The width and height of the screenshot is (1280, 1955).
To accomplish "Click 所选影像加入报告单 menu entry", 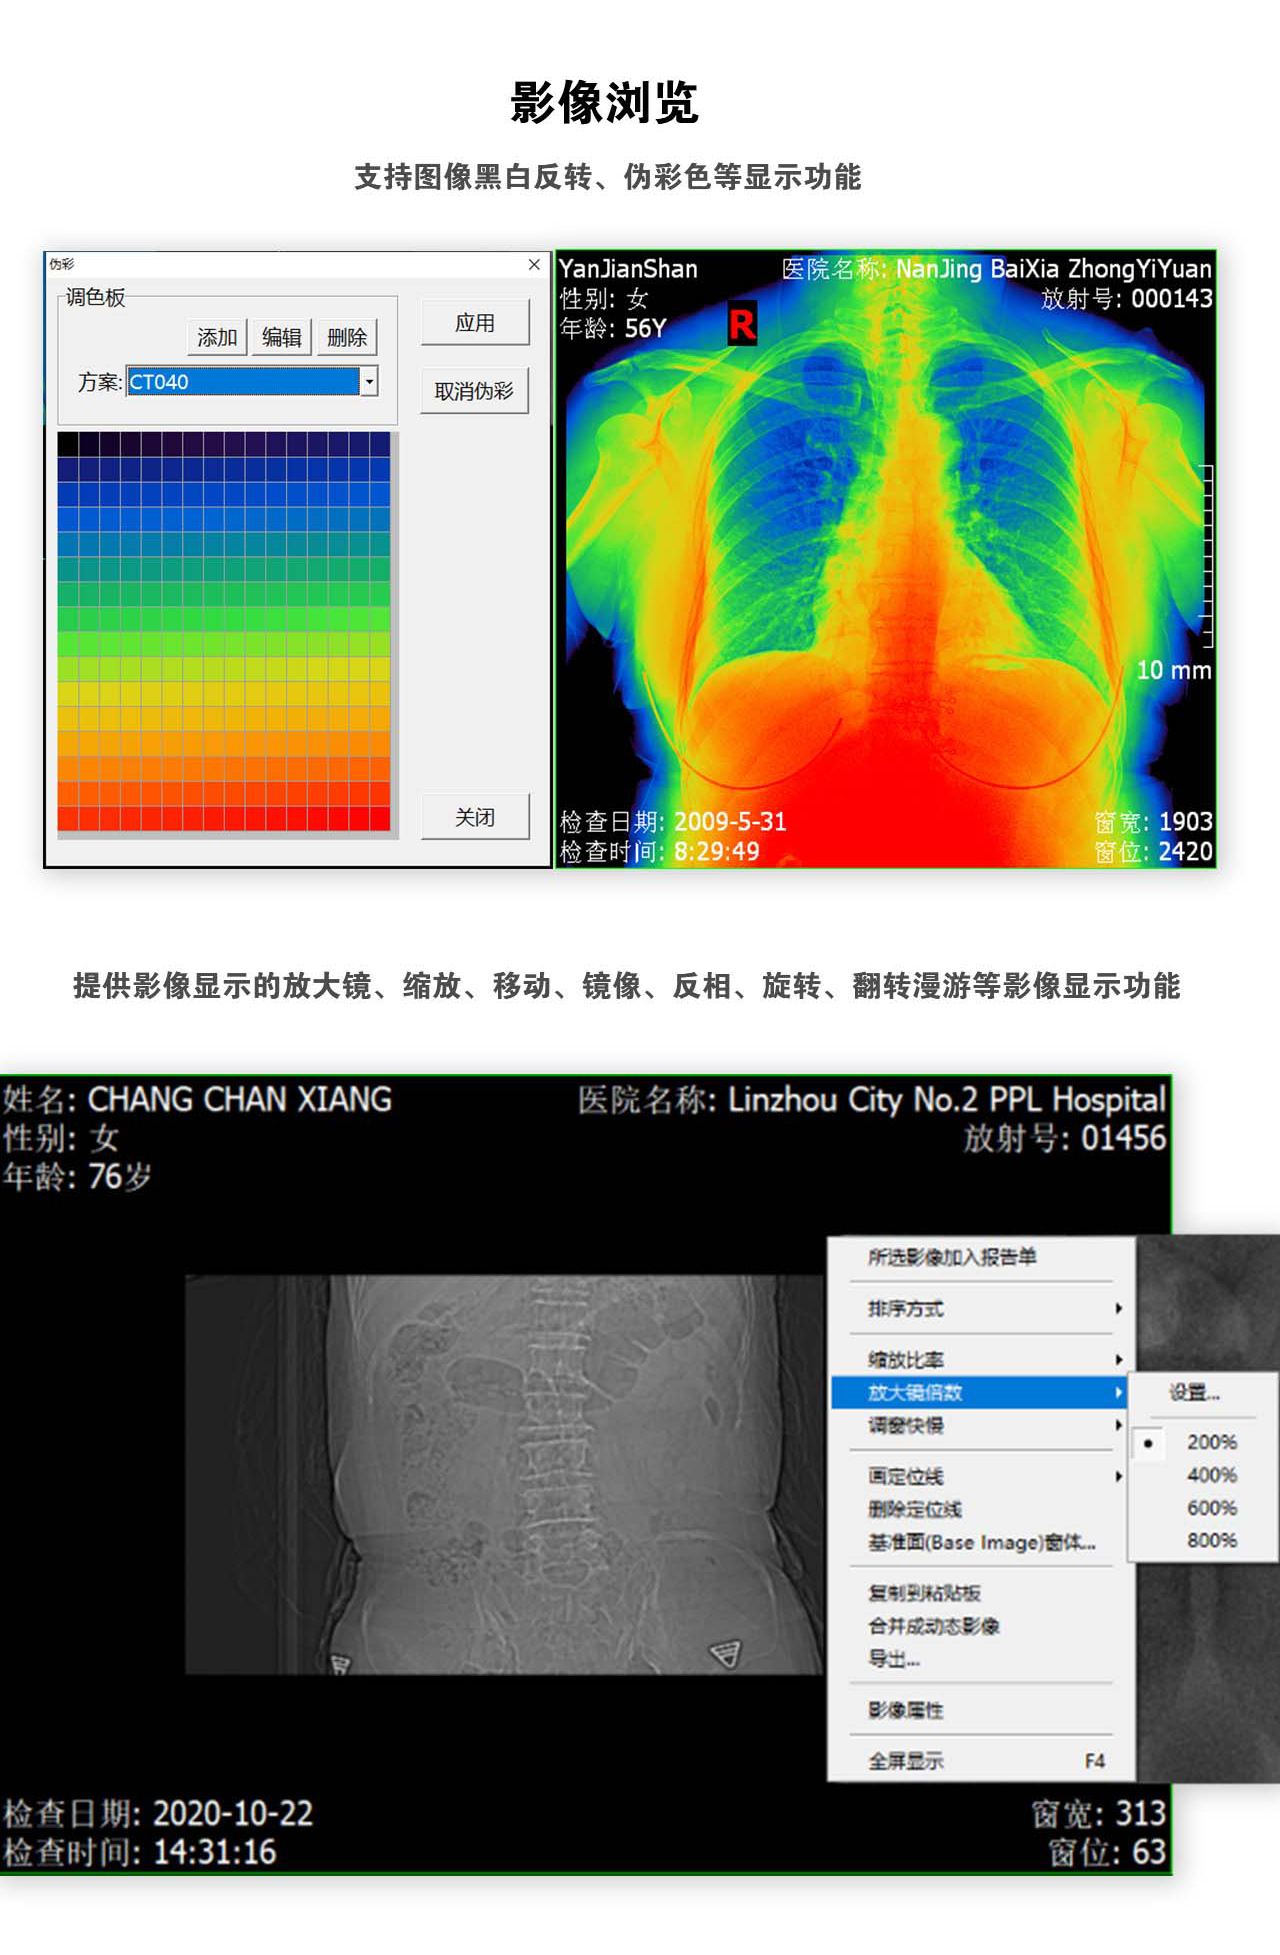I will [952, 1257].
